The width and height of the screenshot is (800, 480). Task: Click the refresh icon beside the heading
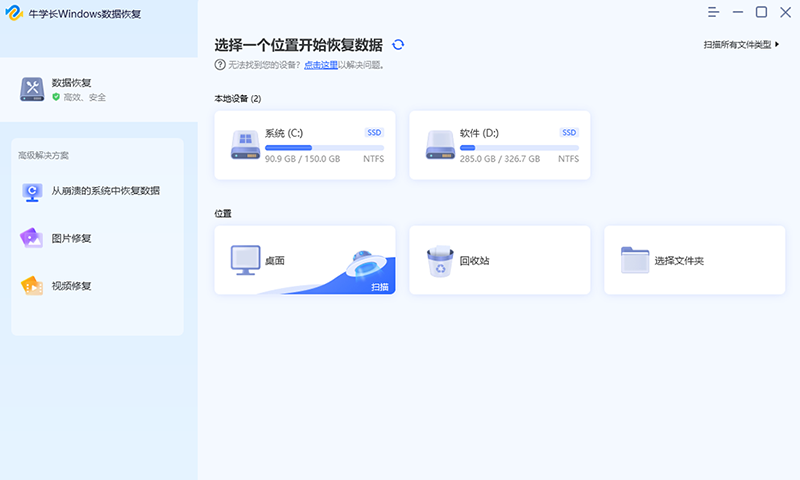[398, 45]
